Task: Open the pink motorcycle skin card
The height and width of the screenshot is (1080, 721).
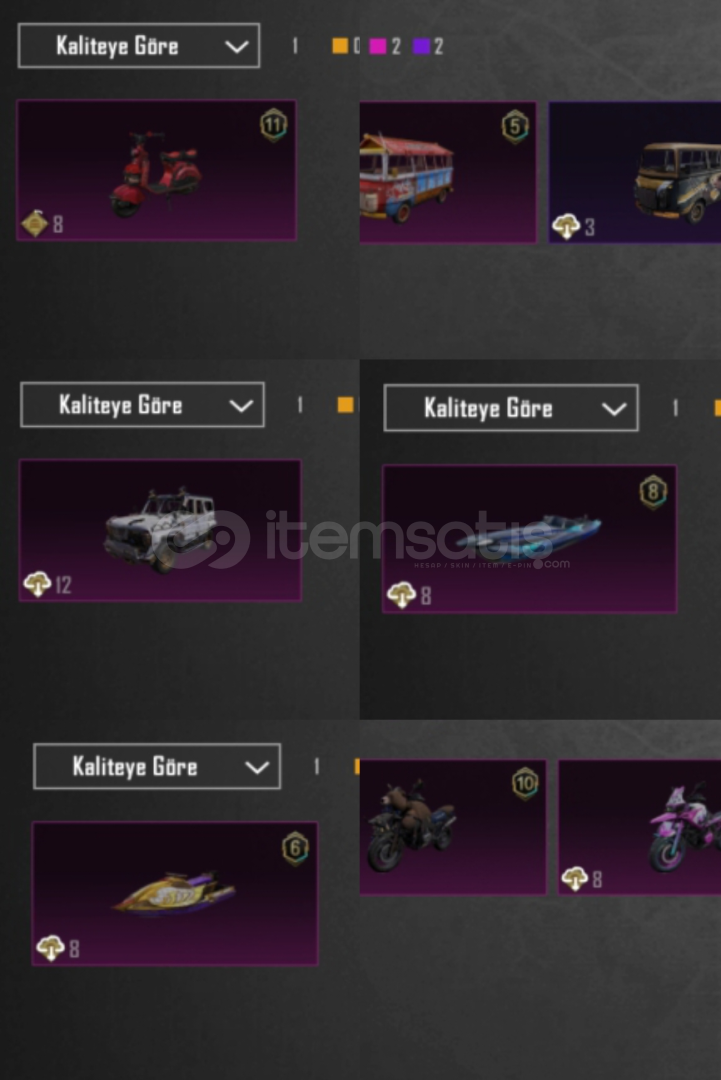Action: click(640, 827)
